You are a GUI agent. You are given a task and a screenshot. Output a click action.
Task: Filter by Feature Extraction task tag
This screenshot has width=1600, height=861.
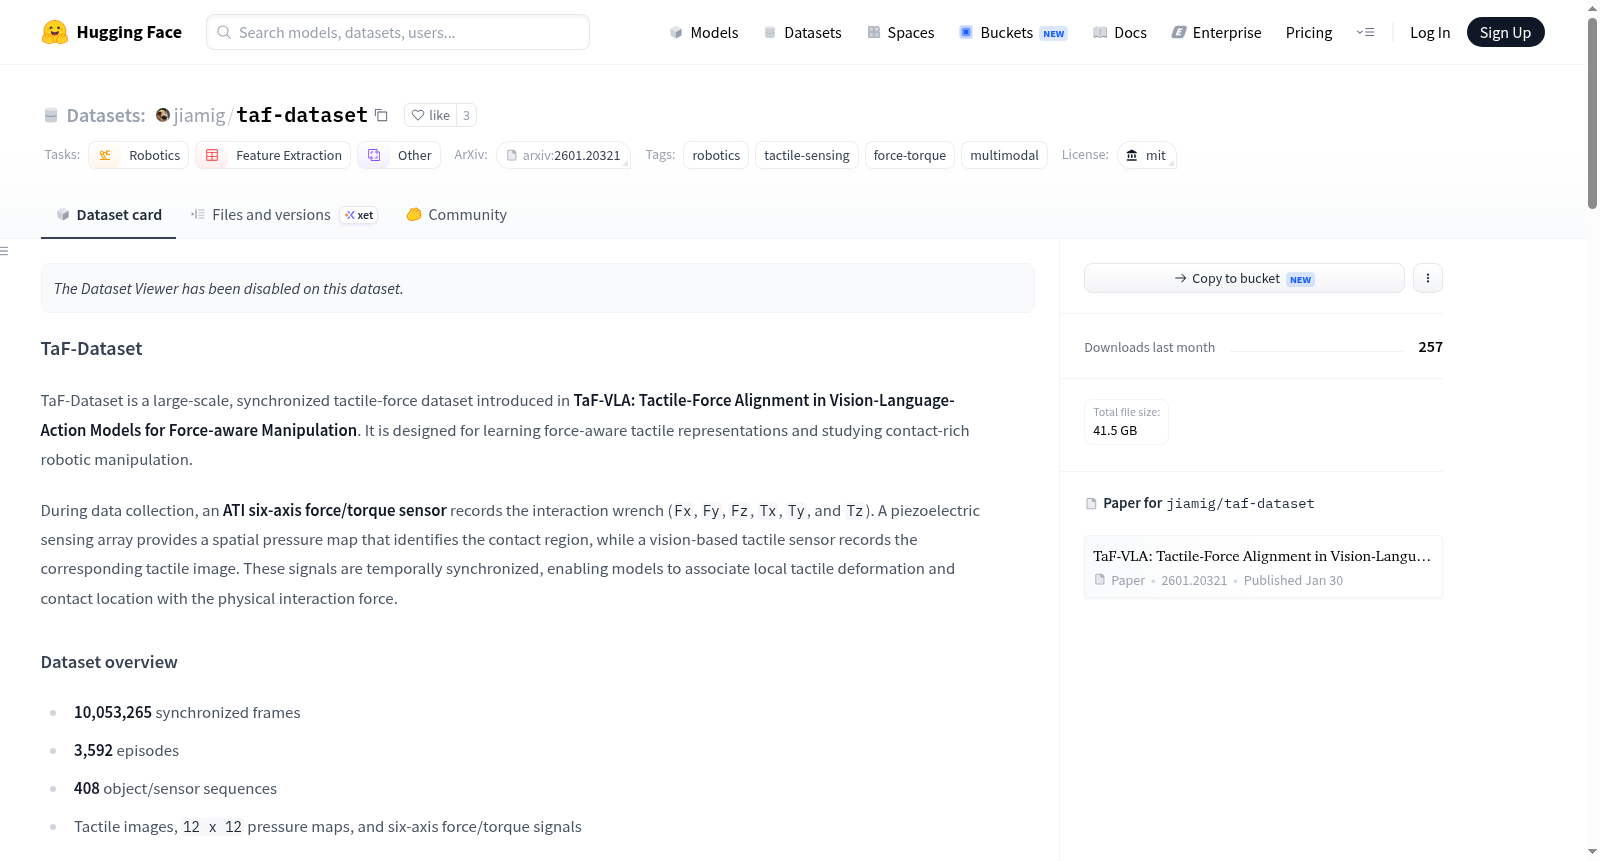273,155
